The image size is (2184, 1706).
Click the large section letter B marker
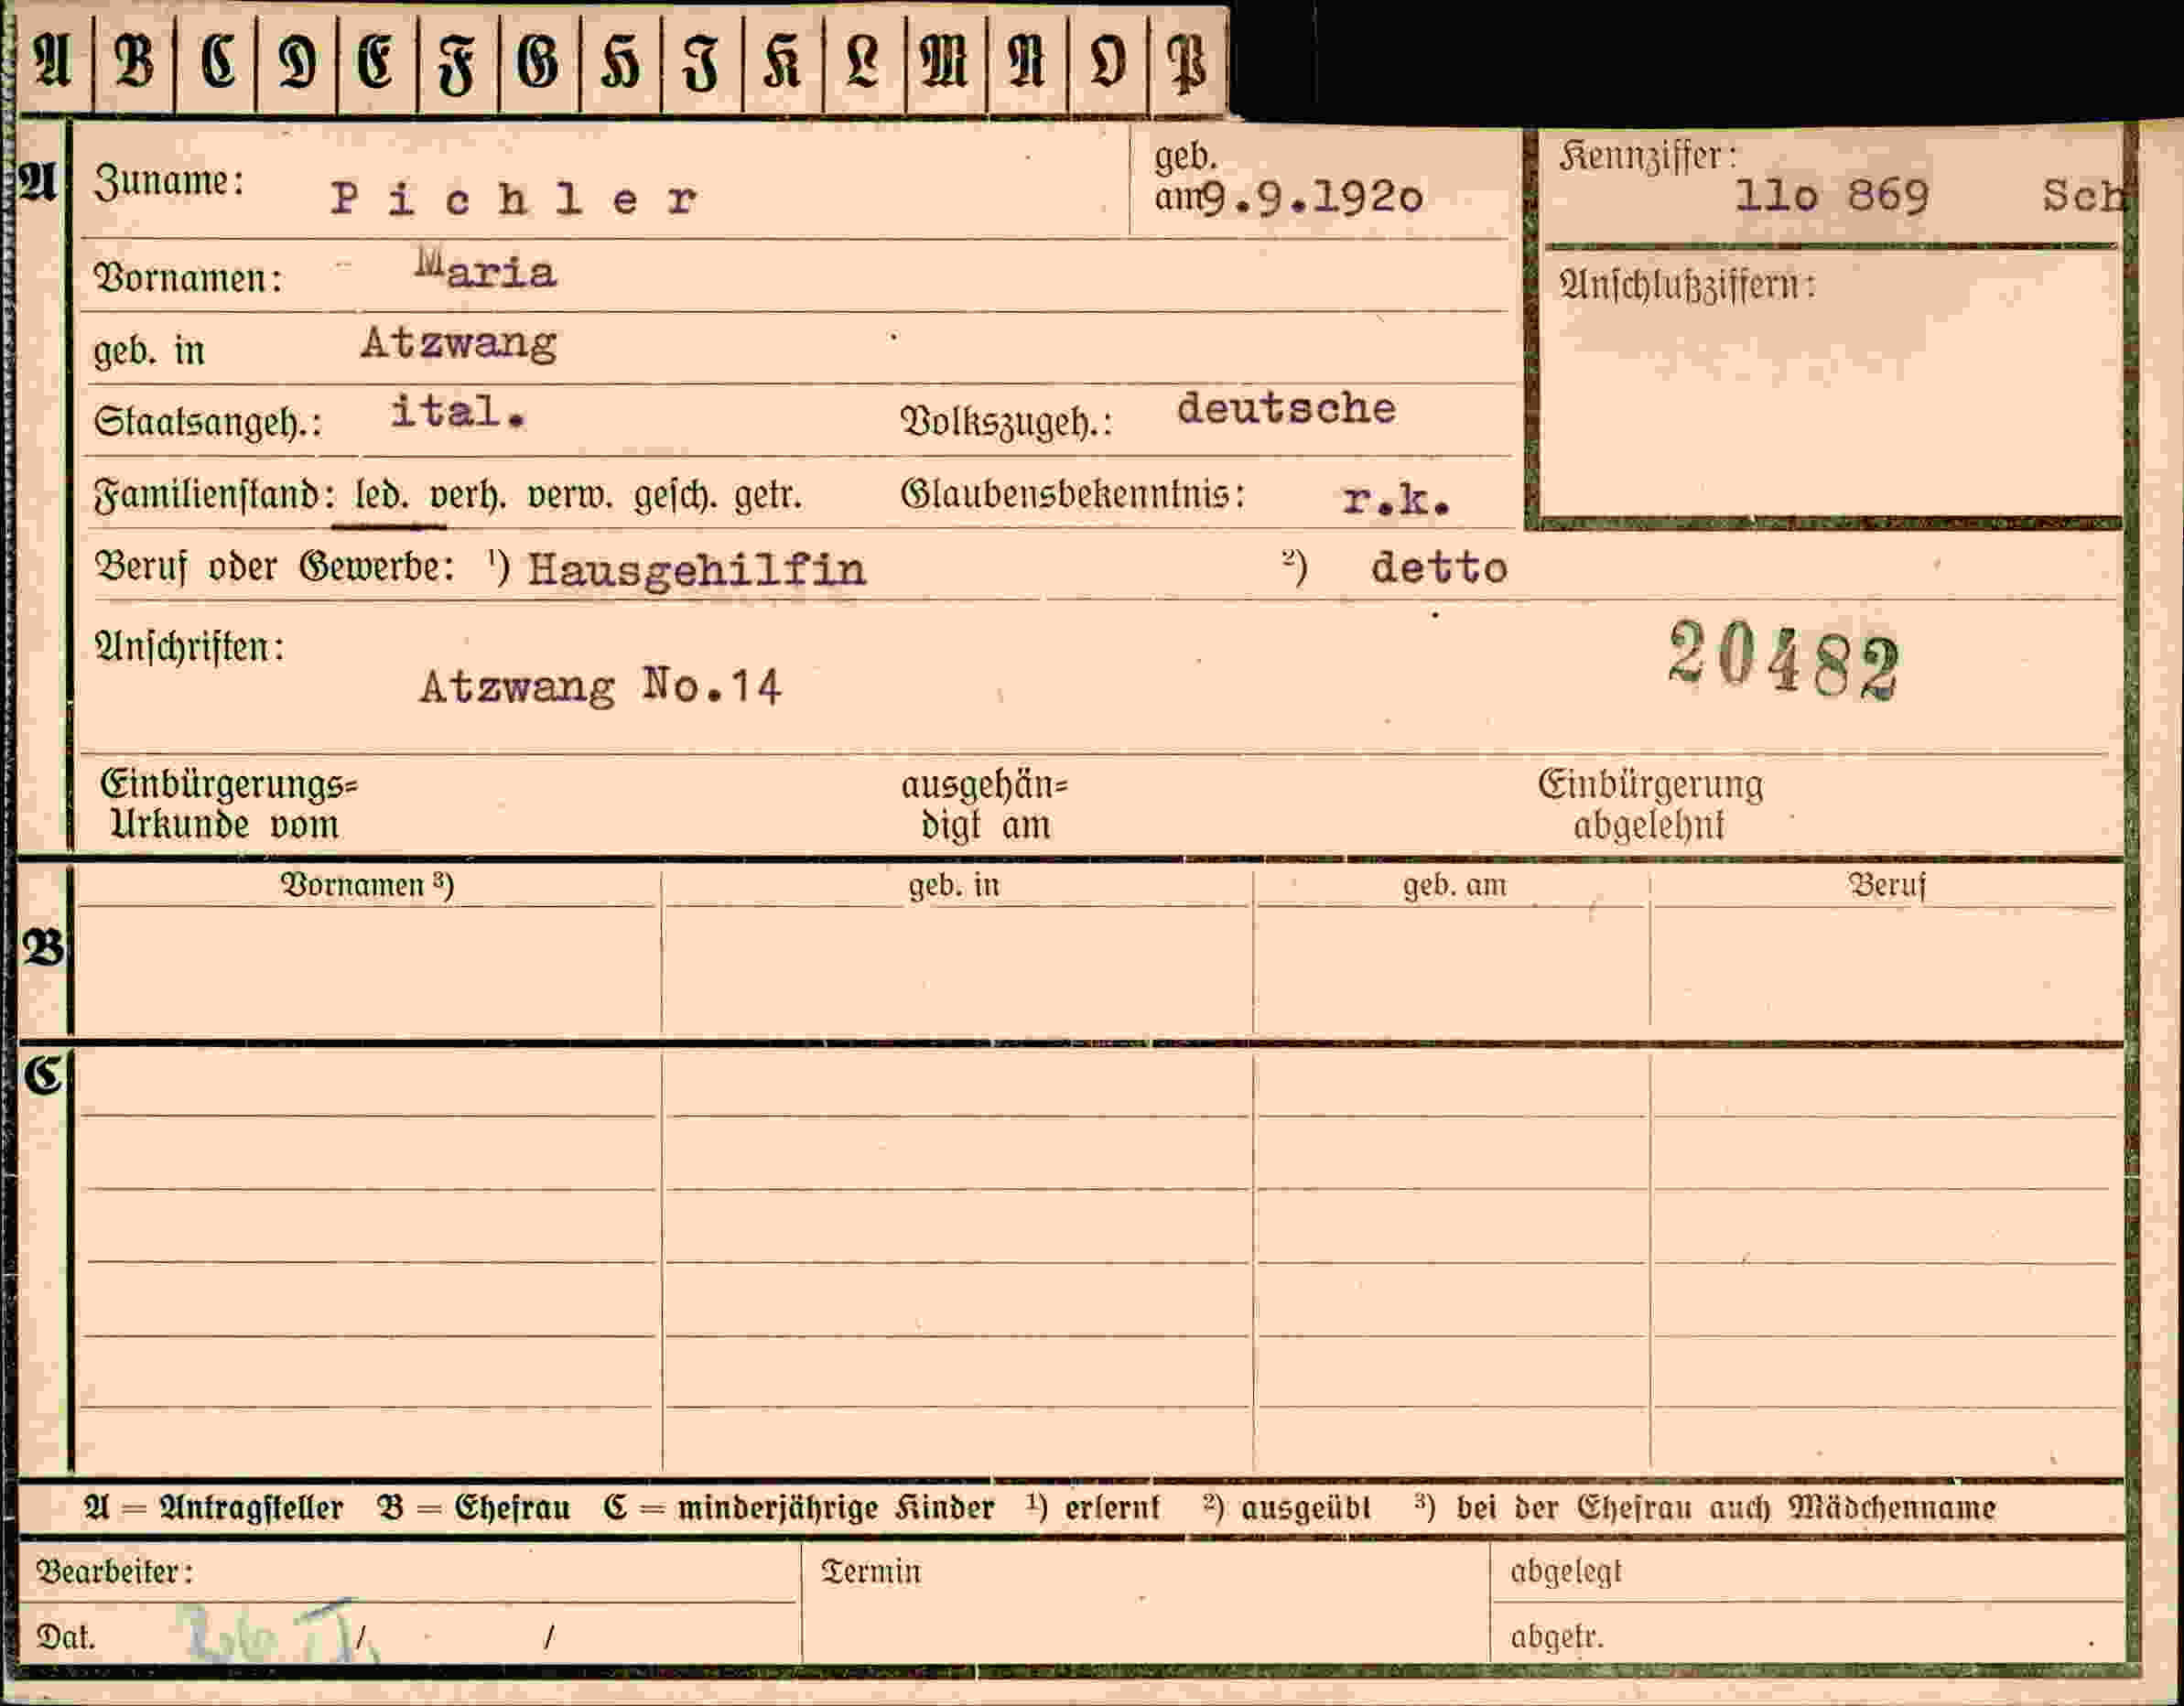pos(43,947)
